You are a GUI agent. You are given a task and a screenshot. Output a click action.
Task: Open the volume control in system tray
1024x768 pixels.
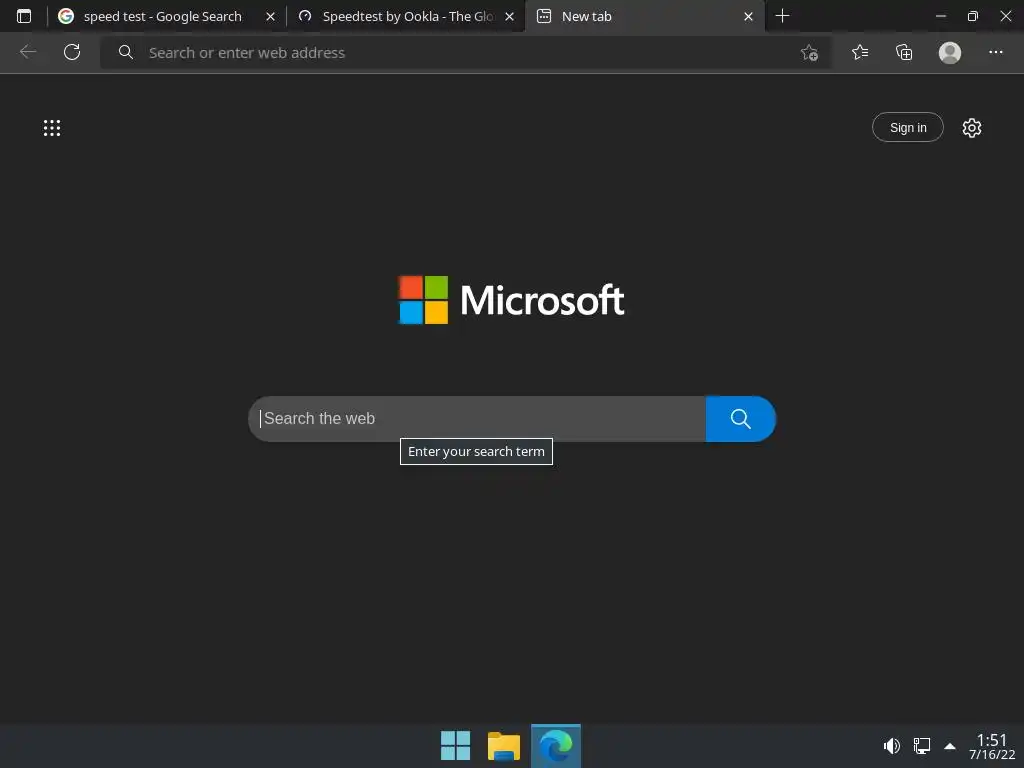click(891, 746)
